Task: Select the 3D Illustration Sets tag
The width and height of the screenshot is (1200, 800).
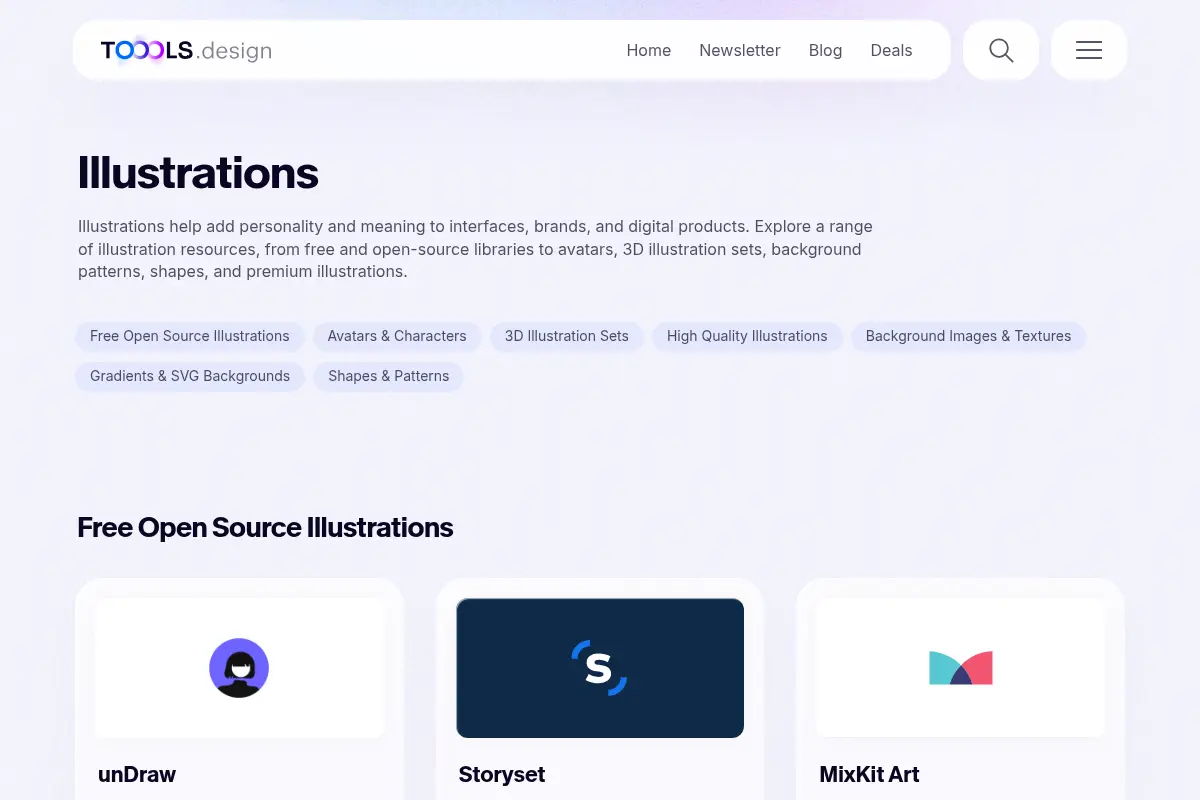Action: (x=567, y=336)
